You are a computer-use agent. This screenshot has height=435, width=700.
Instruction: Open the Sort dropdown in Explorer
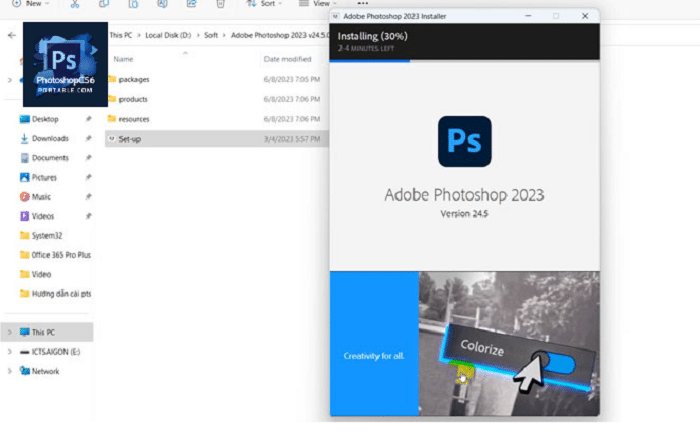click(x=265, y=4)
